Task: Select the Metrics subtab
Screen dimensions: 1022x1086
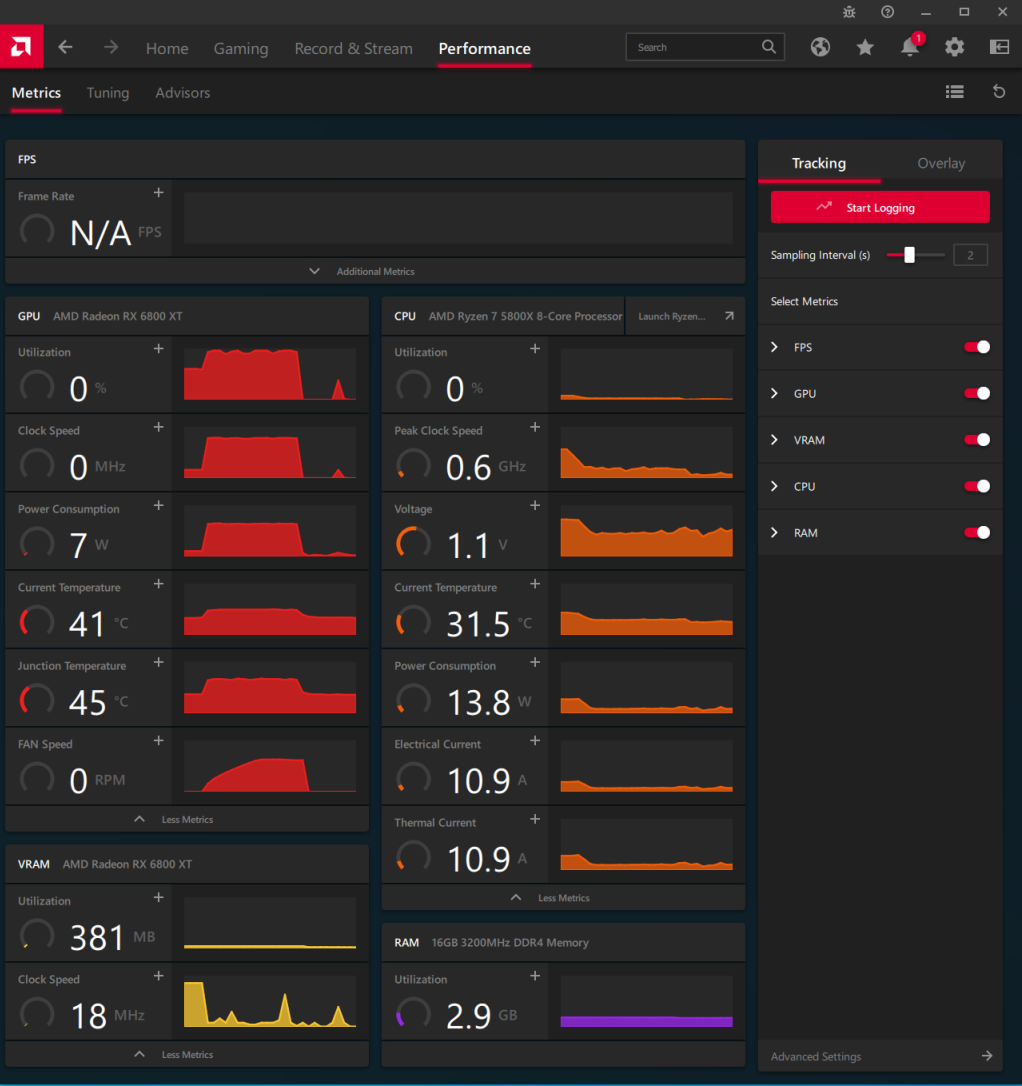Action: tap(37, 93)
